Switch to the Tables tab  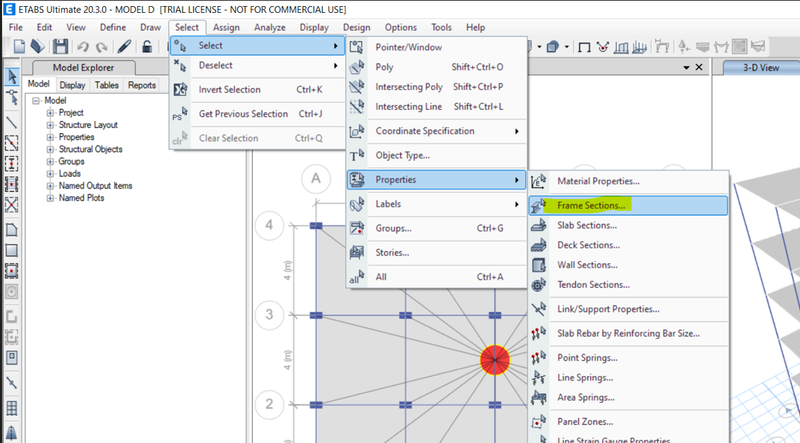(x=107, y=85)
